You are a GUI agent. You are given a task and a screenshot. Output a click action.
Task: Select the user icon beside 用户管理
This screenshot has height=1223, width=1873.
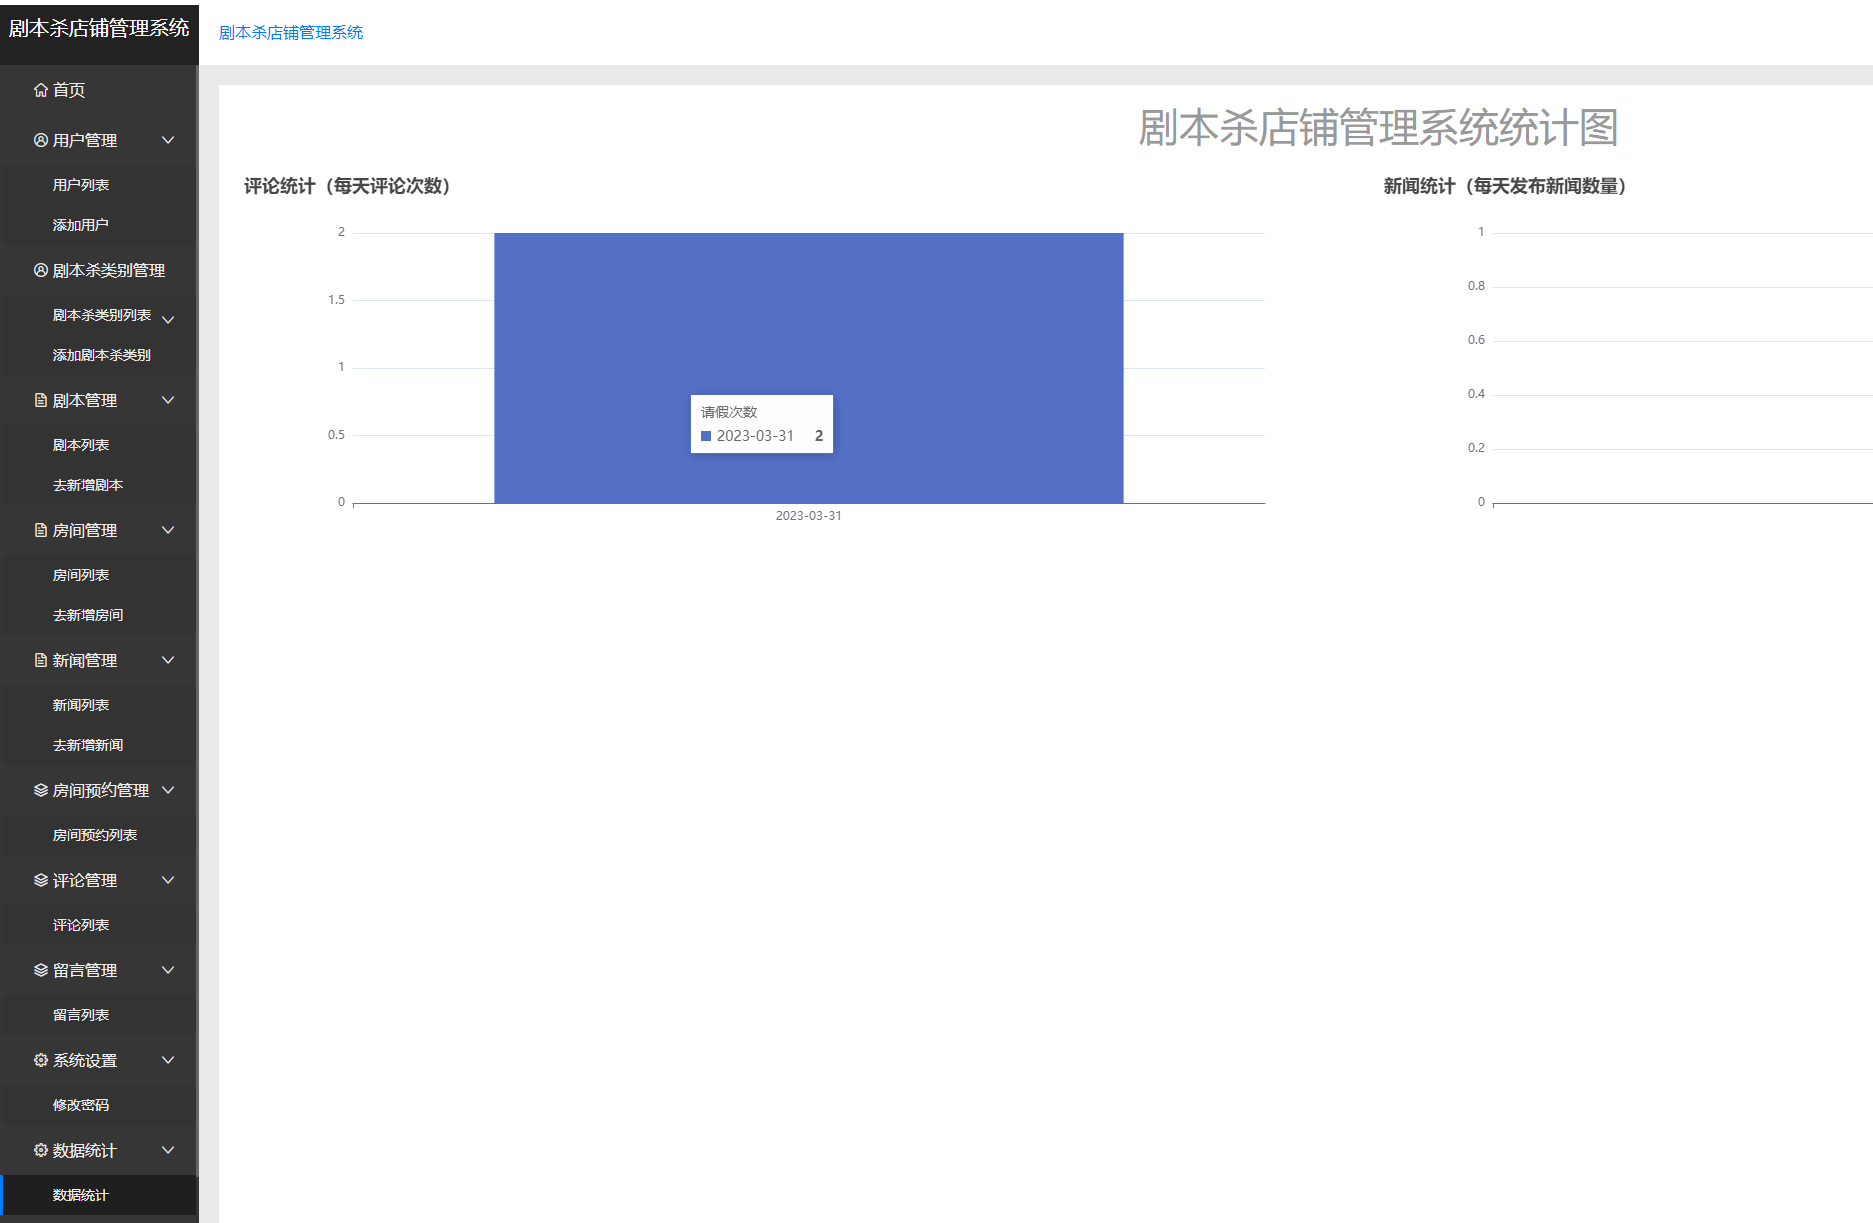[x=40, y=140]
